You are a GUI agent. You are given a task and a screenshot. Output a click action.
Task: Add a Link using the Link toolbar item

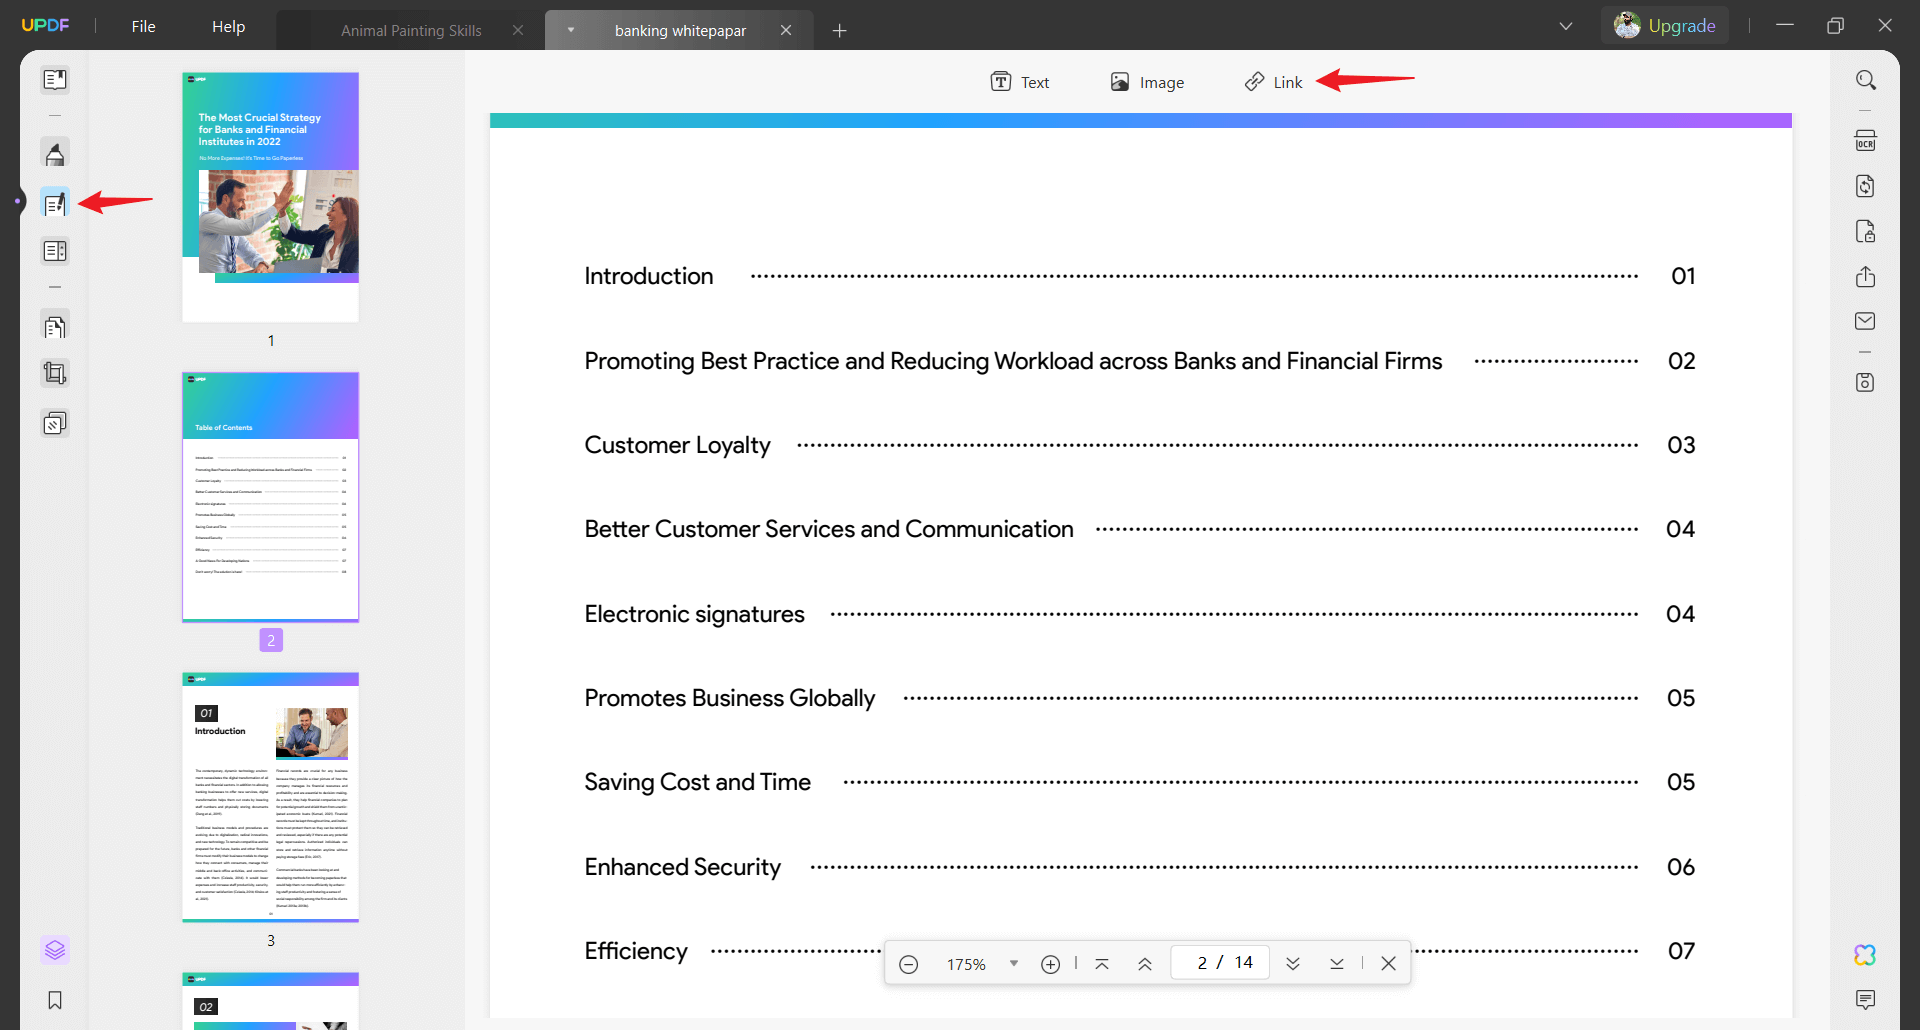[x=1273, y=81]
